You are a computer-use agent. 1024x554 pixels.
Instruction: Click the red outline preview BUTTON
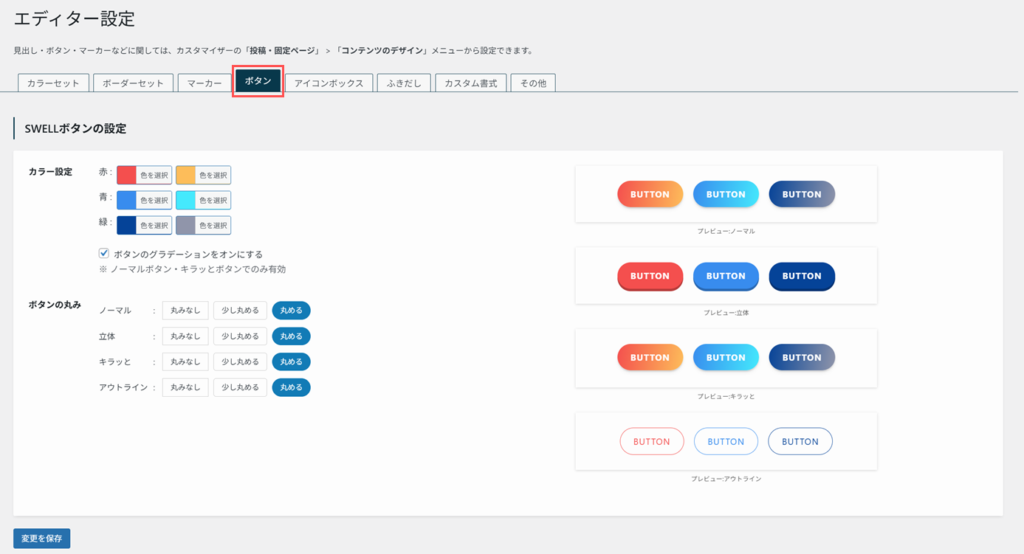click(x=652, y=441)
